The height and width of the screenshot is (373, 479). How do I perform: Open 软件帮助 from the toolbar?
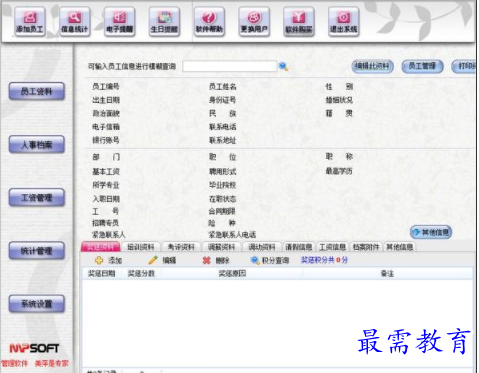click(209, 22)
